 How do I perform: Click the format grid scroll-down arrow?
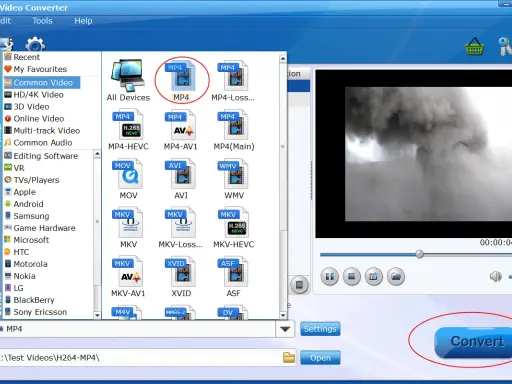(x=283, y=315)
